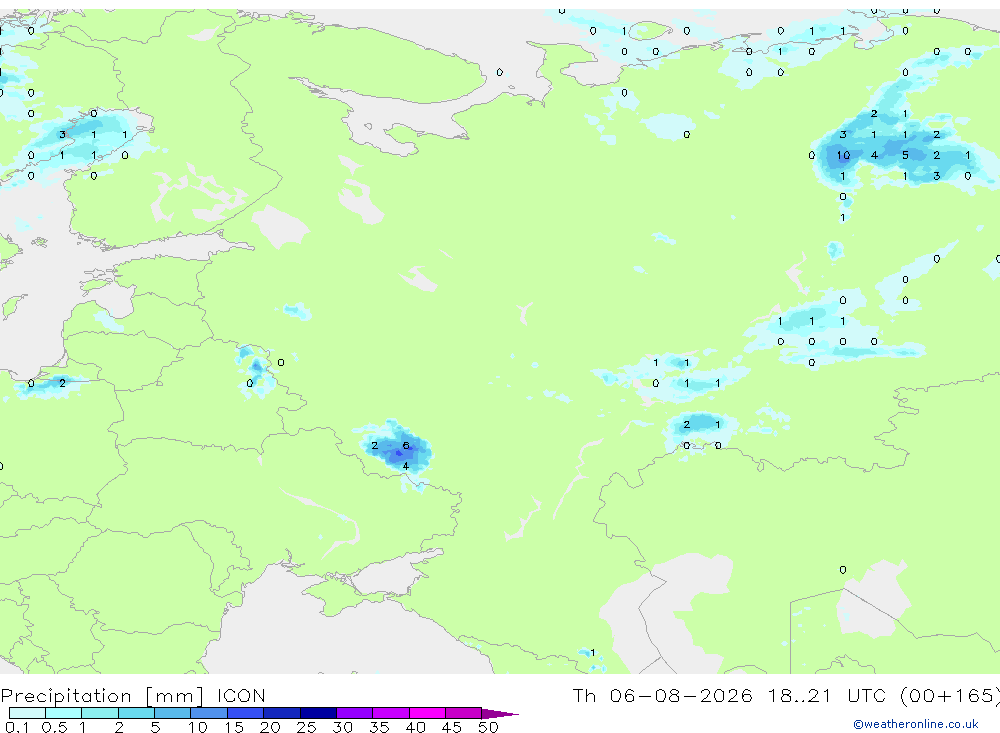
Task: Click the 0.1–0.5 mm lightest cyan legend swatch
Action: 27,713
